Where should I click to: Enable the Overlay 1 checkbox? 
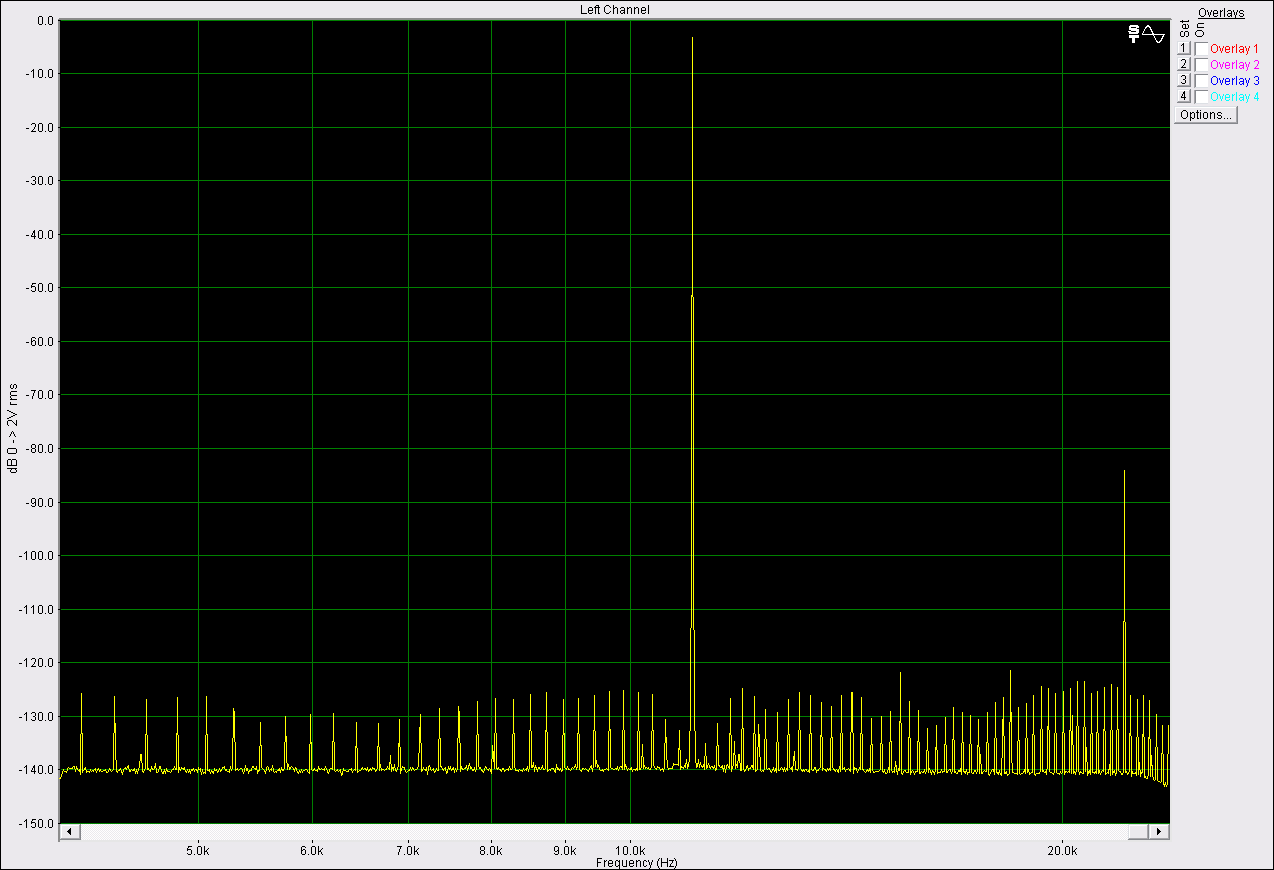pos(1201,49)
